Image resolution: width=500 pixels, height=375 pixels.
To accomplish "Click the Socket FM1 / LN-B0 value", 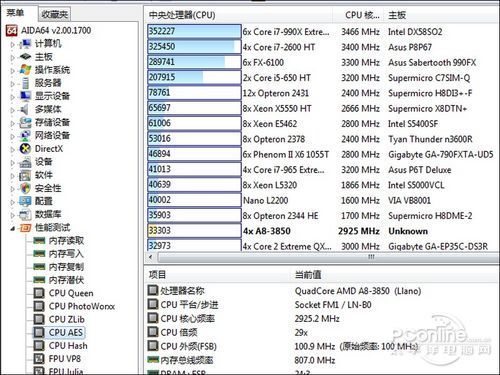I will [333, 305].
